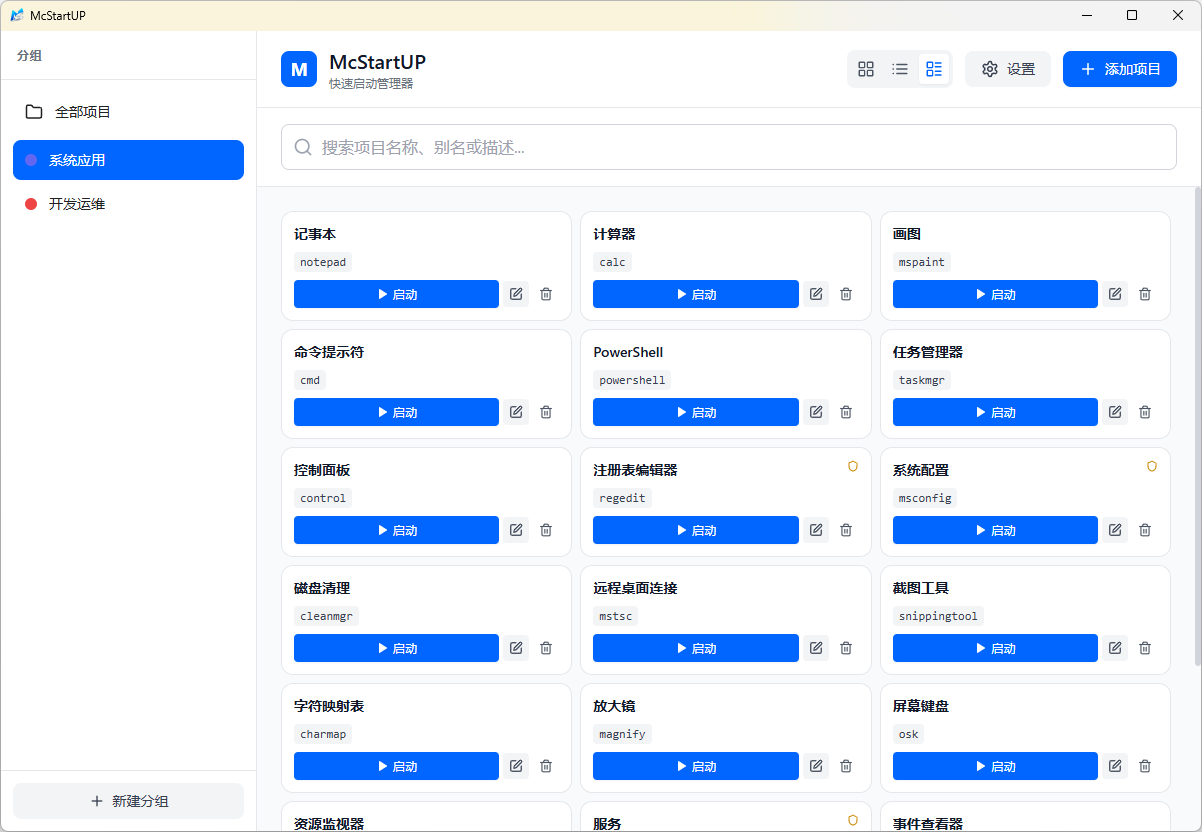Launch 字符映射表 with 启动 button
The width and height of the screenshot is (1202, 832).
point(396,766)
